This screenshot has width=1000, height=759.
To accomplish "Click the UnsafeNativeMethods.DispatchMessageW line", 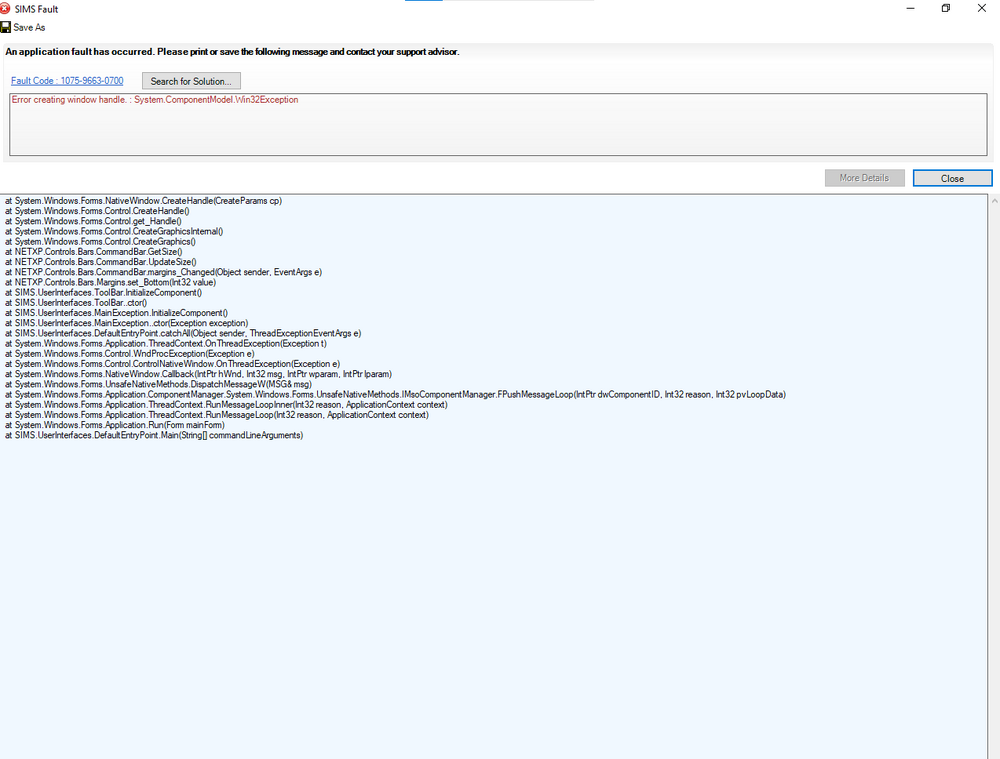I will point(158,385).
